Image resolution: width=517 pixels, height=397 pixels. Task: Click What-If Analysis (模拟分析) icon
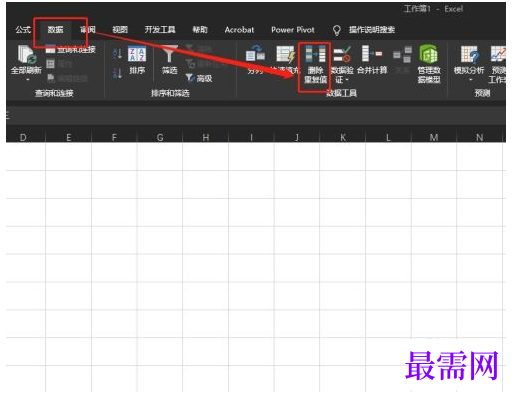pos(469,54)
